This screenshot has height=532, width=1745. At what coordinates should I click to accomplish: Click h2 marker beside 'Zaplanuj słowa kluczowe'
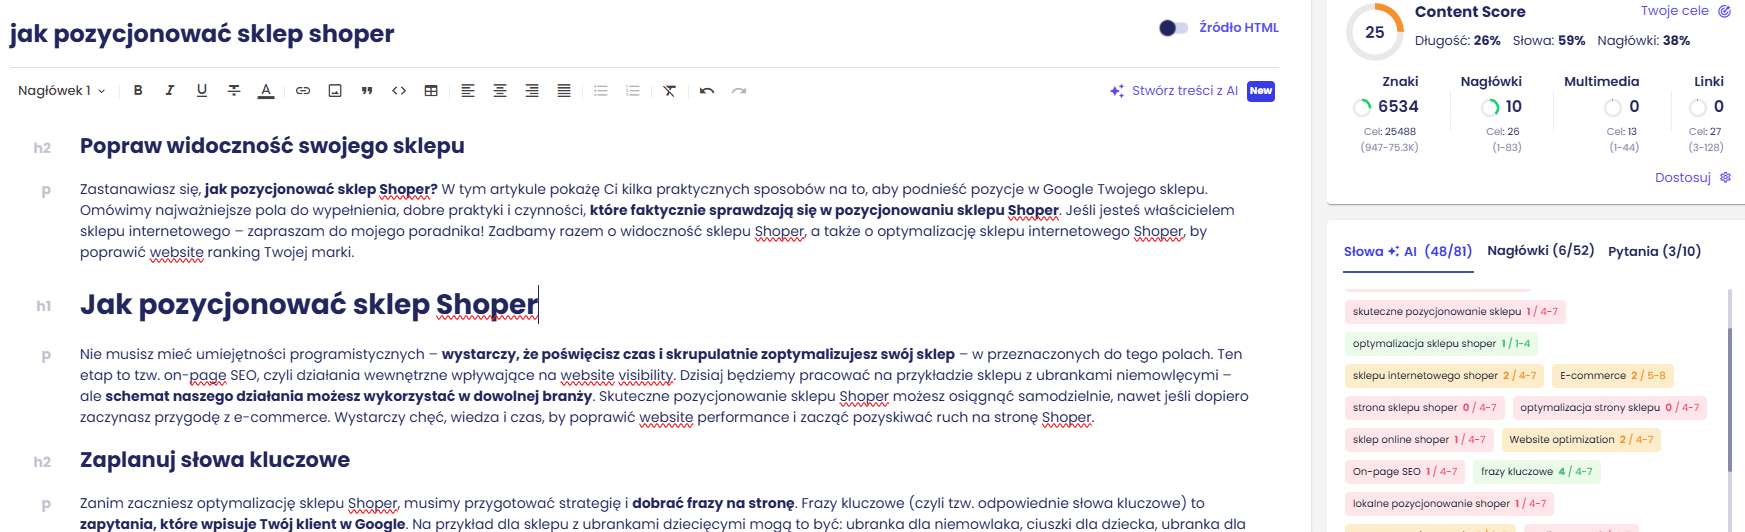[42, 462]
